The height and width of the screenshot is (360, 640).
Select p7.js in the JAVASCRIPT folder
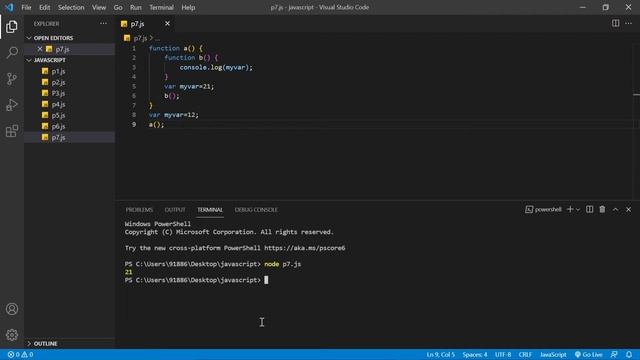point(58,137)
